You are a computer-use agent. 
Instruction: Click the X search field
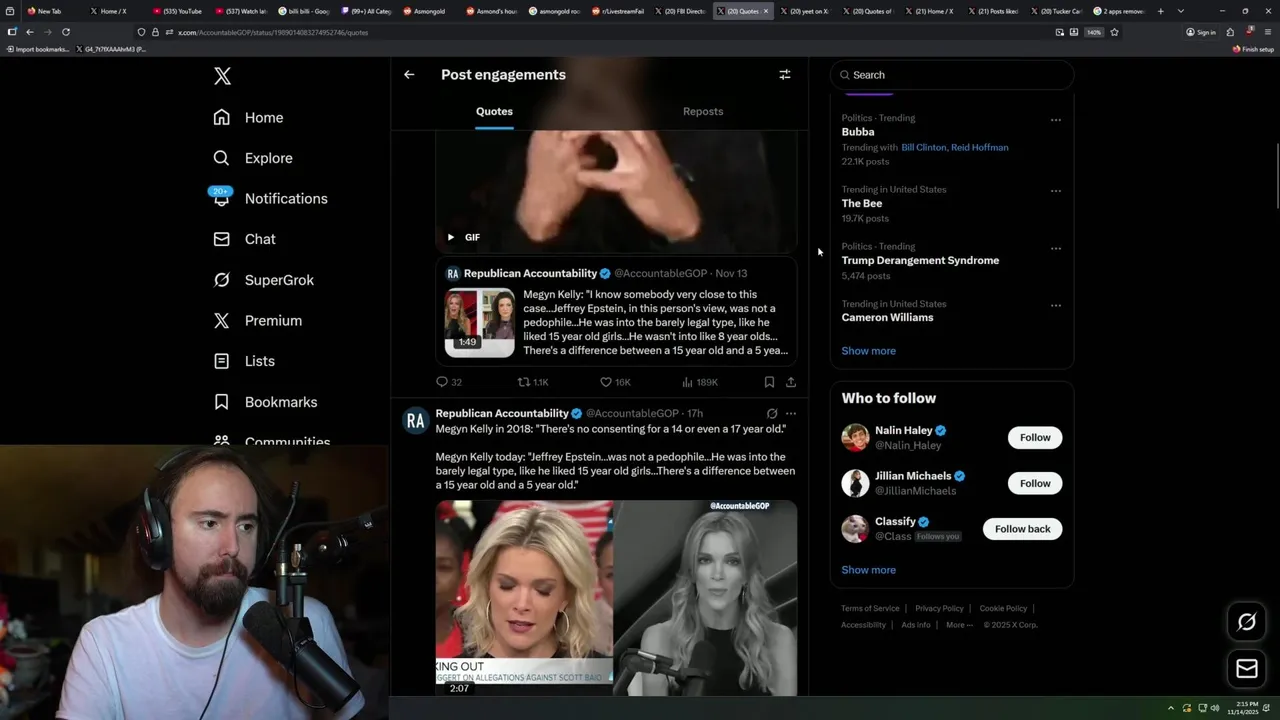(x=952, y=75)
